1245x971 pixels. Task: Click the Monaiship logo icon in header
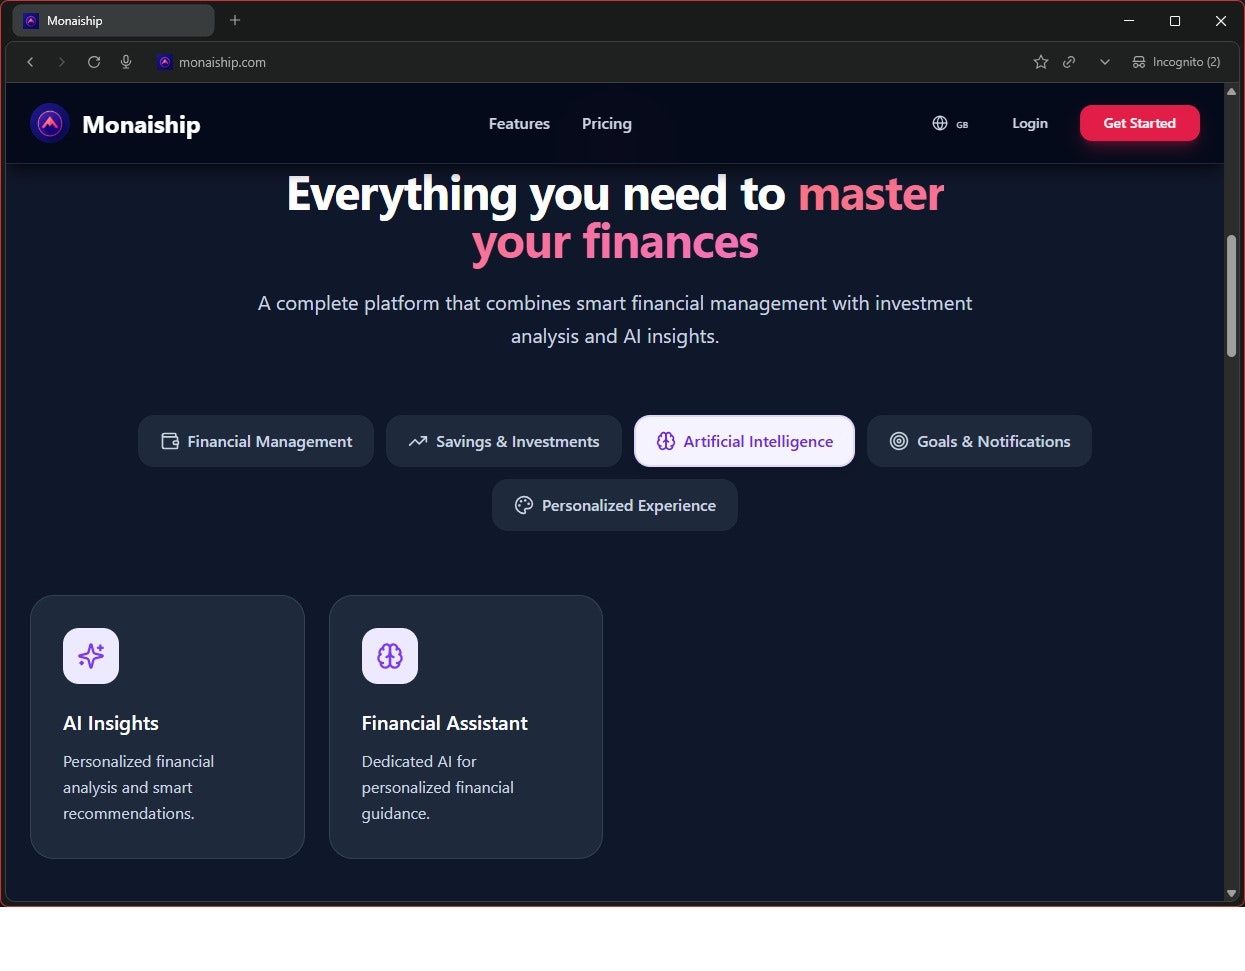pyautogui.click(x=50, y=123)
